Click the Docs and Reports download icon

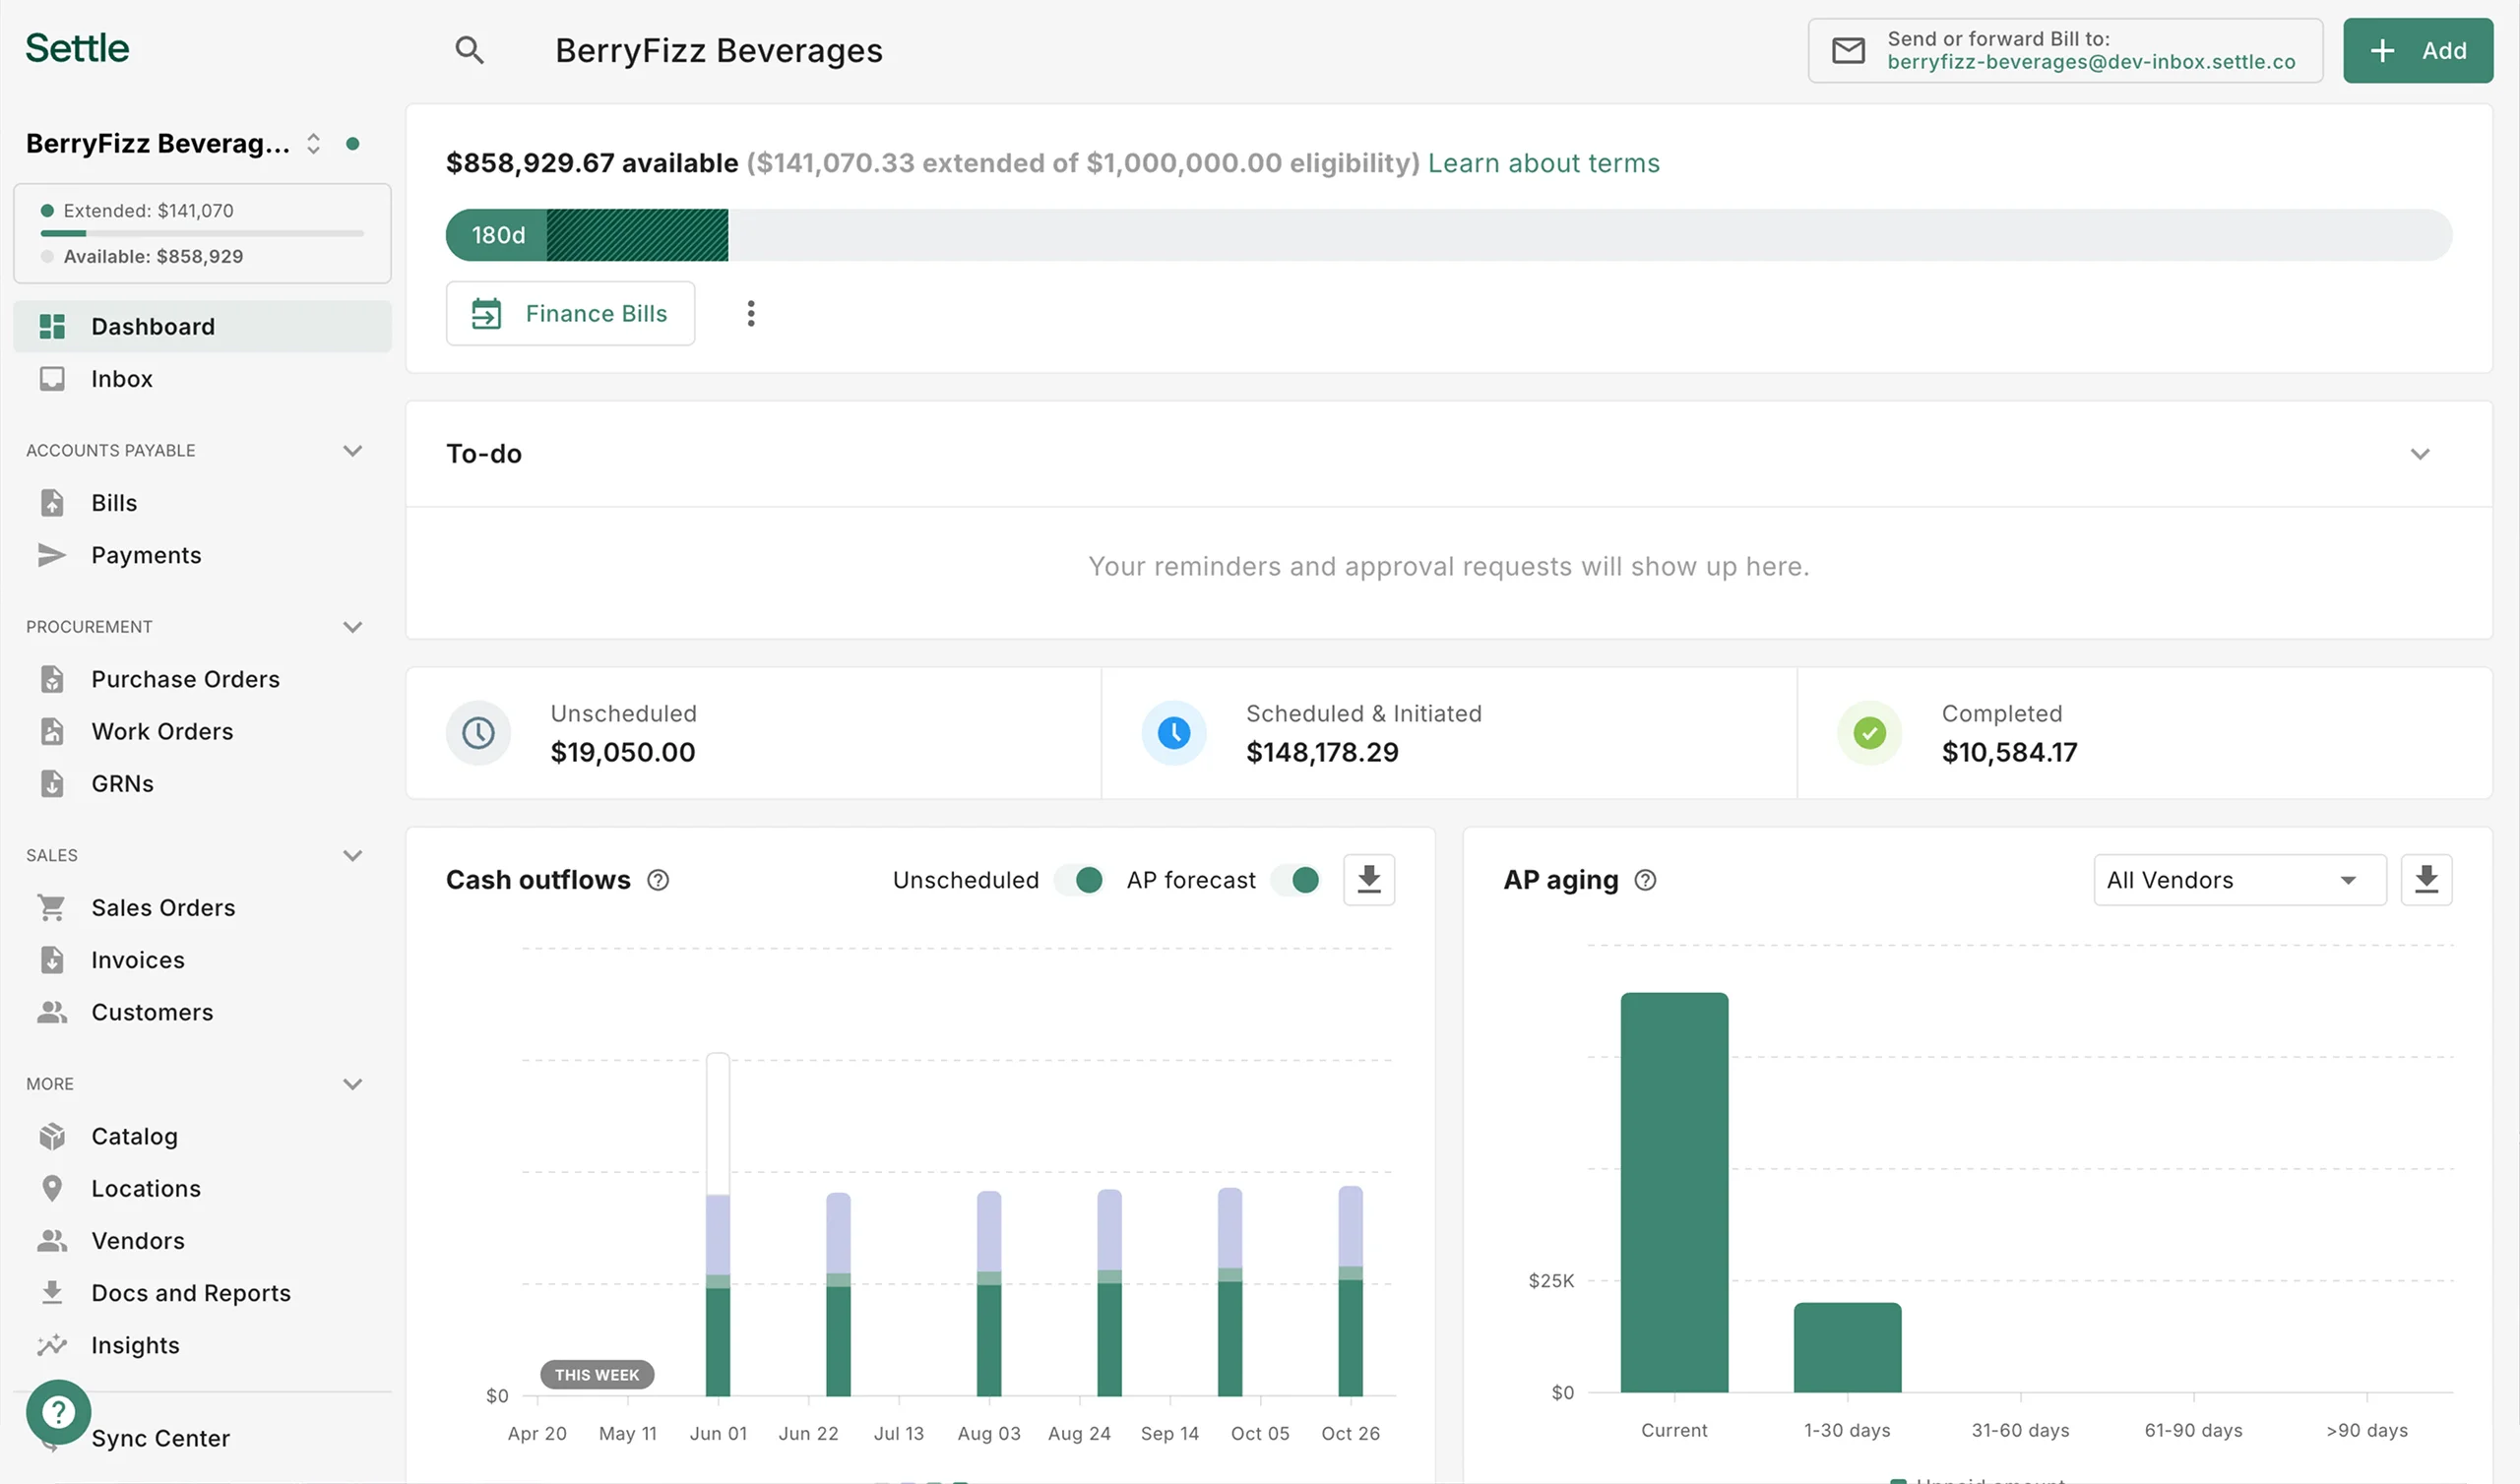coord(52,1293)
